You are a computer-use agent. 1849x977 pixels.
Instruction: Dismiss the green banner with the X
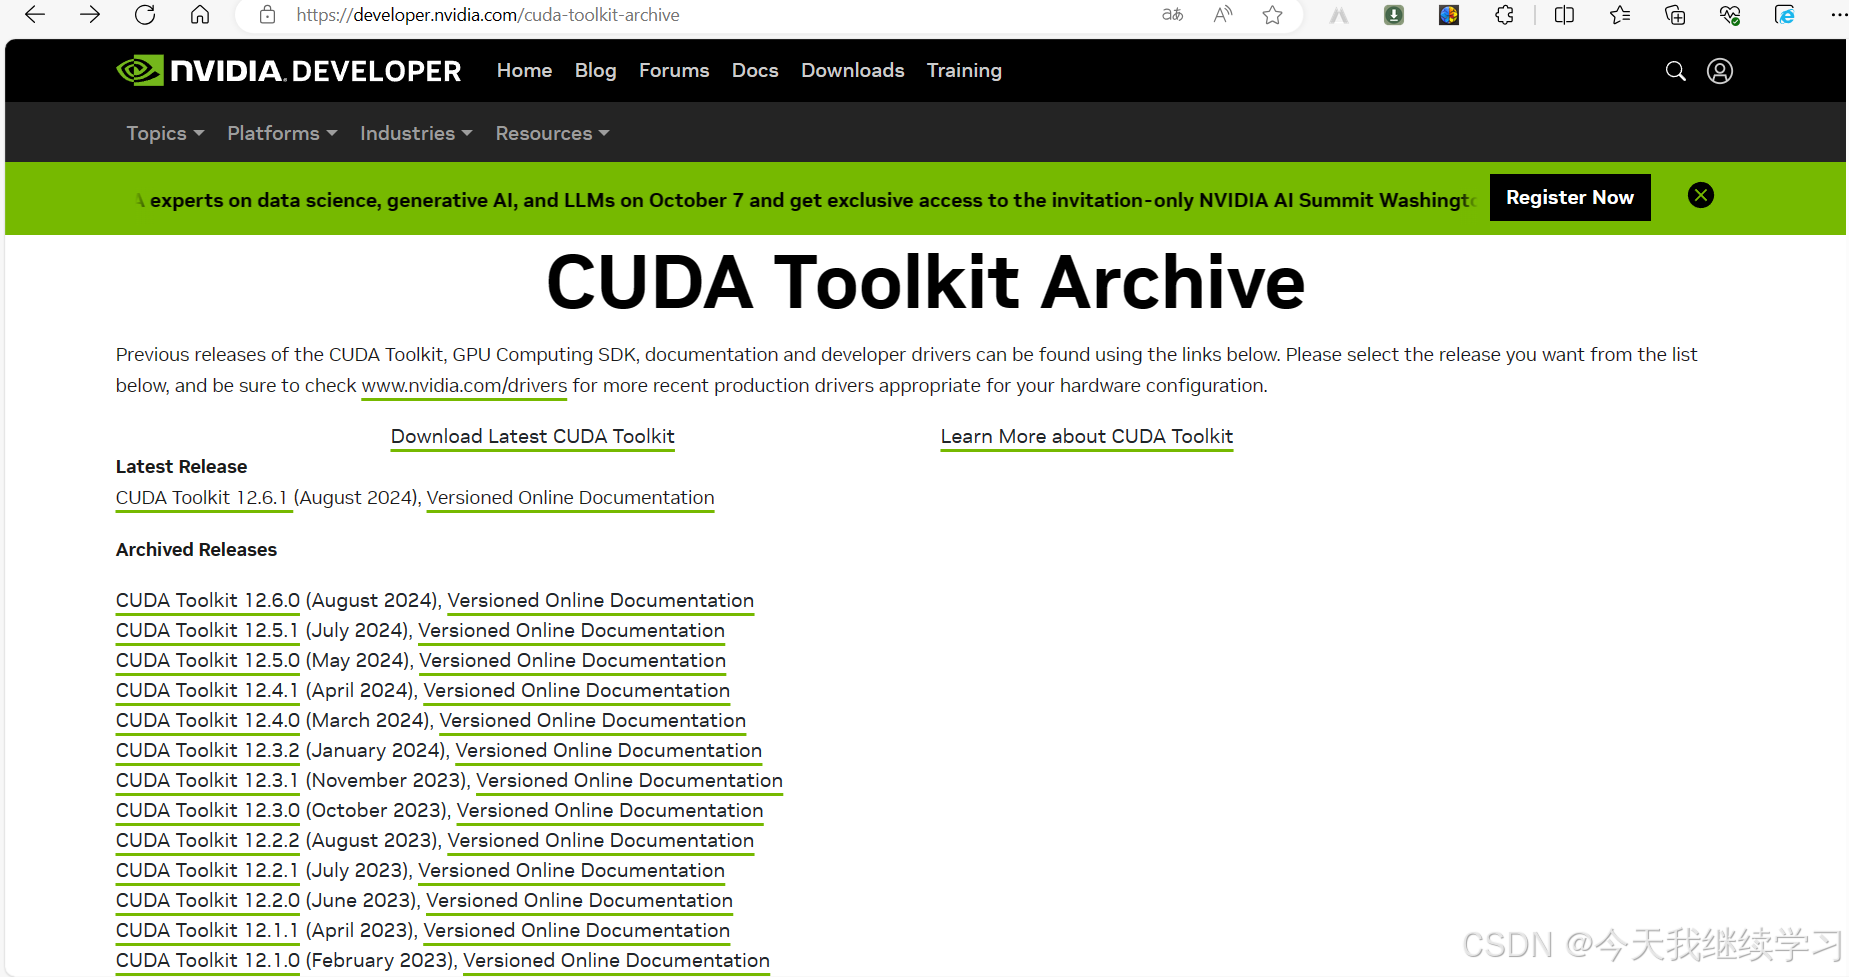pyautogui.click(x=1701, y=195)
